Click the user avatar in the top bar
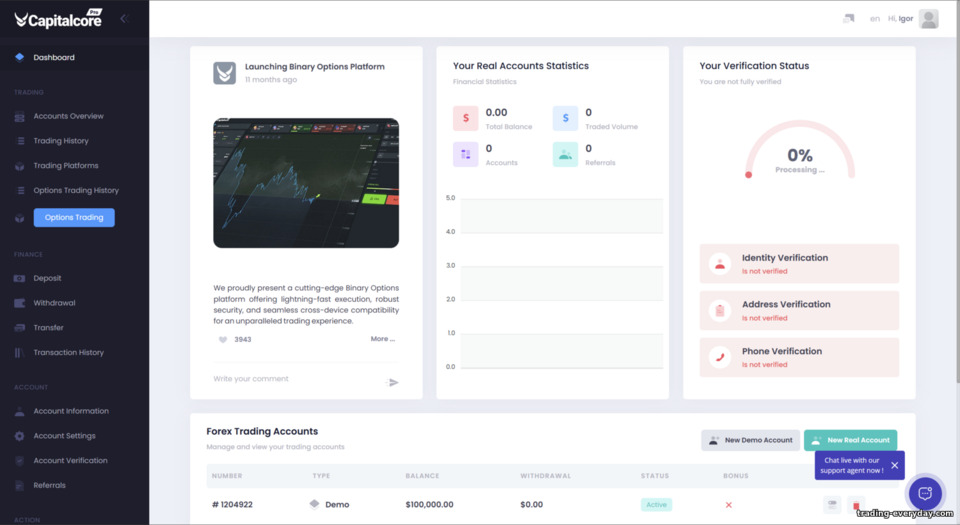This screenshot has width=960, height=525. (x=928, y=18)
